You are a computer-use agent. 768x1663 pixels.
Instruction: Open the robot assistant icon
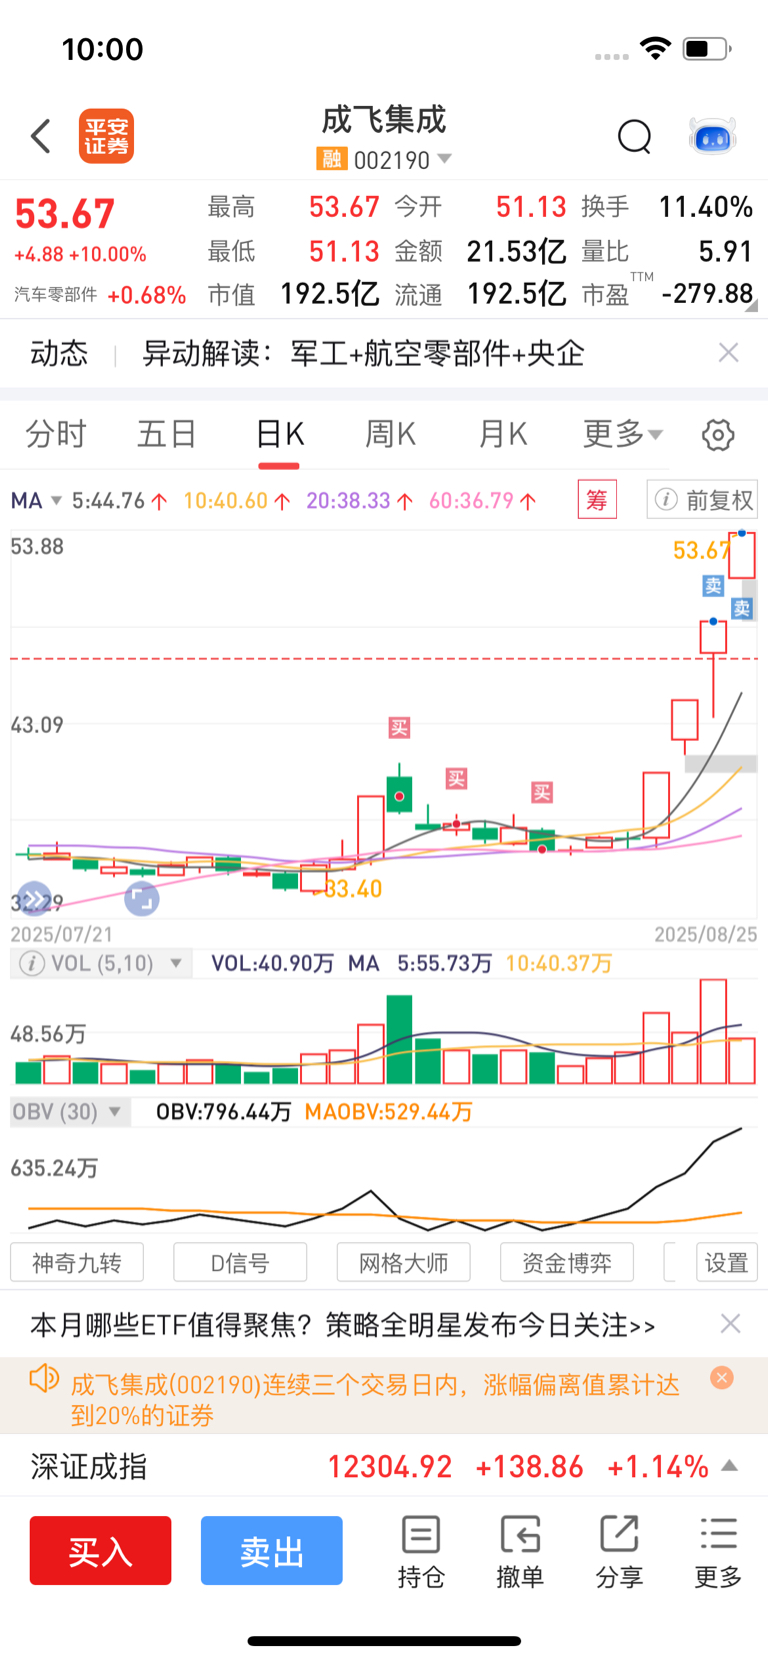713,136
